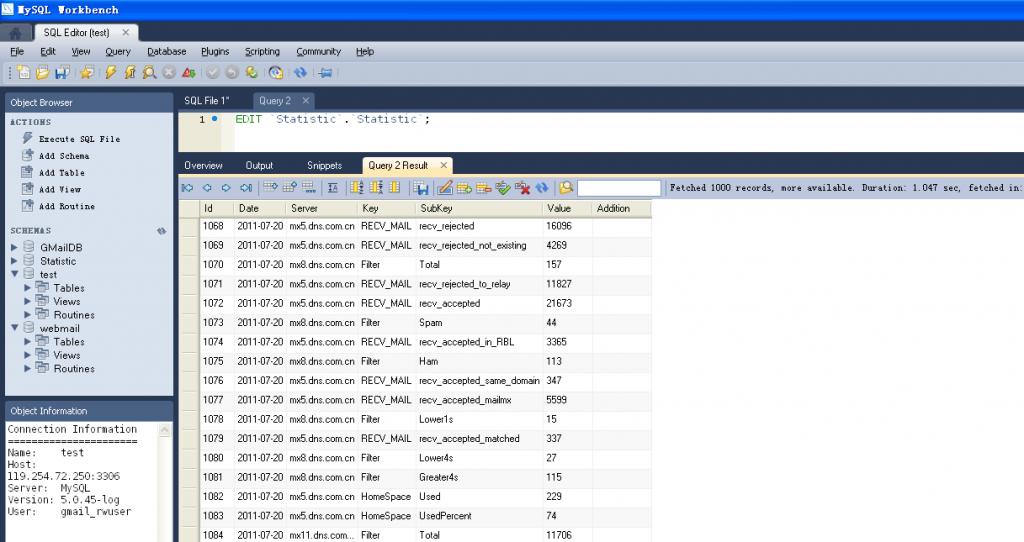Toggle wrap cell text icon in result toolbar
This screenshot has width=1024, height=542.
pyautogui.click(x=332, y=188)
